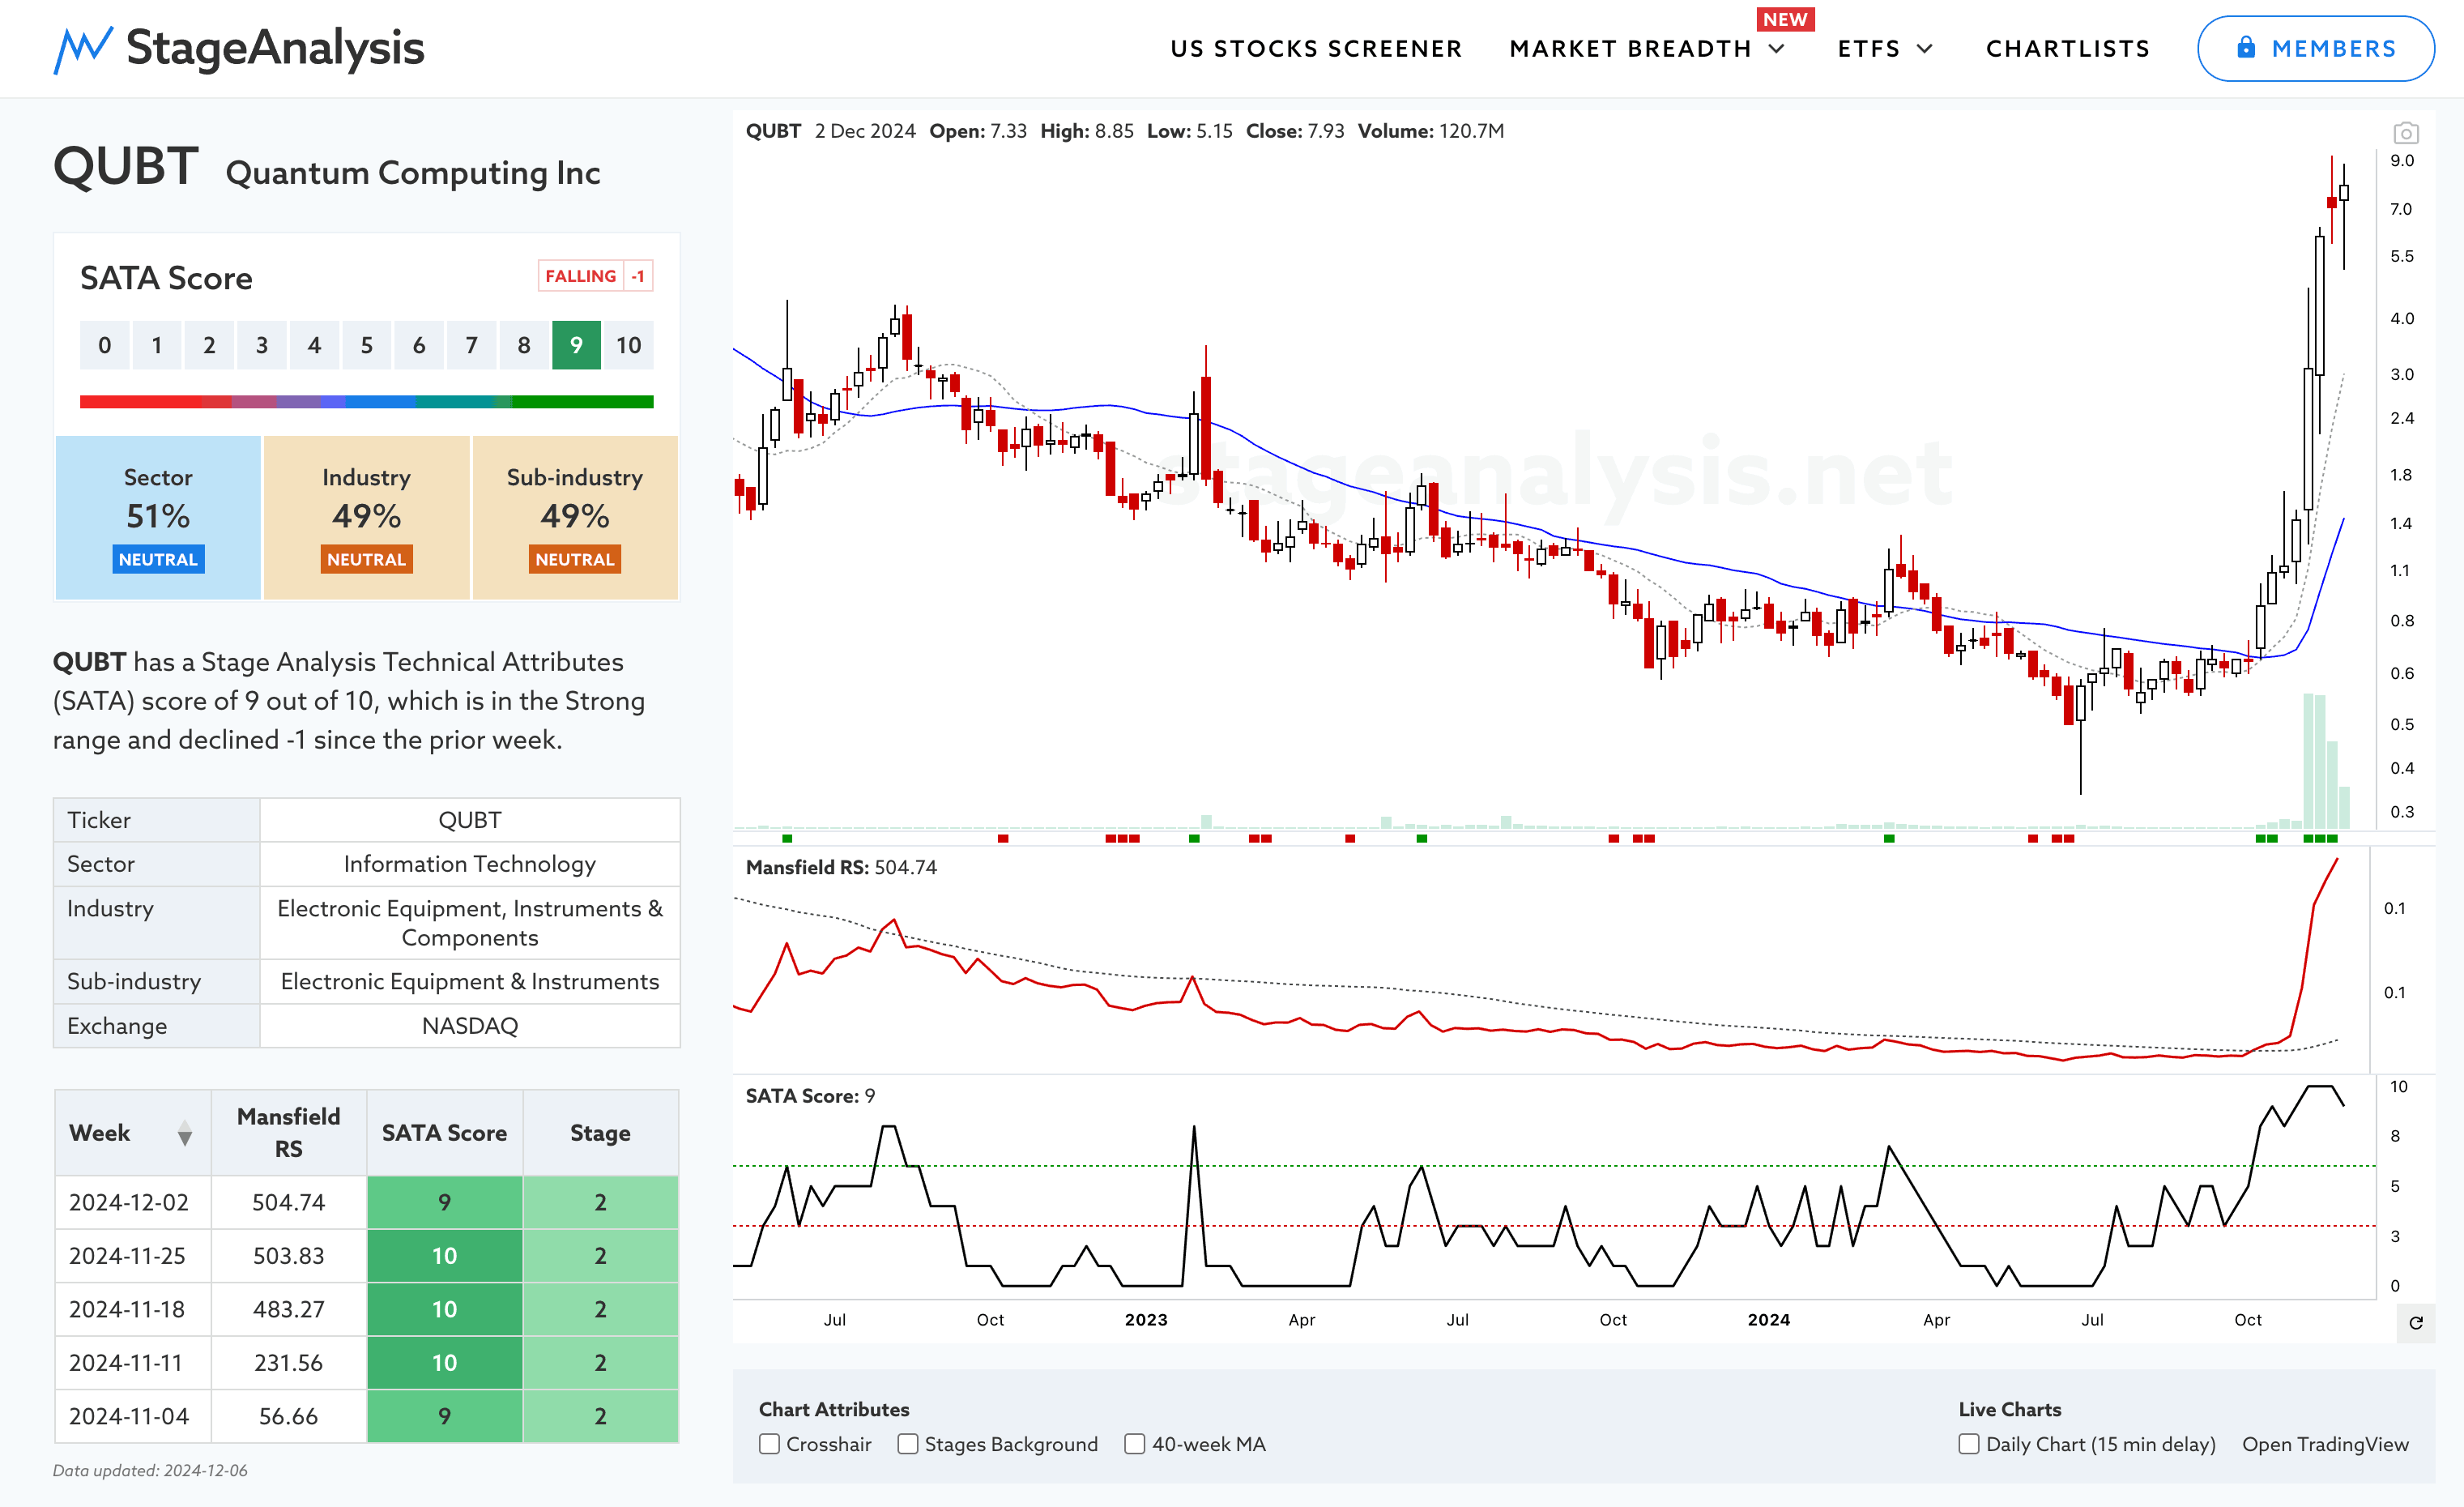
Task: Click the Industry NEUTRAL badge
Action: point(366,559)
